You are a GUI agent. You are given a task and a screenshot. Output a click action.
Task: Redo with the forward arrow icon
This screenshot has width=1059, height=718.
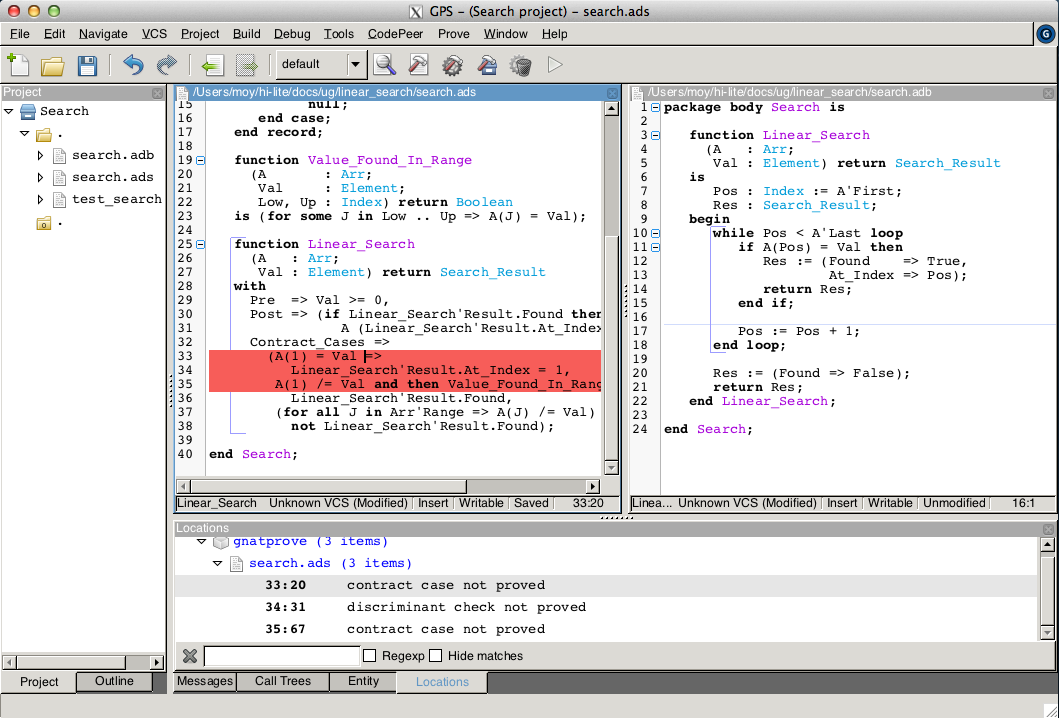pos(166,65)
